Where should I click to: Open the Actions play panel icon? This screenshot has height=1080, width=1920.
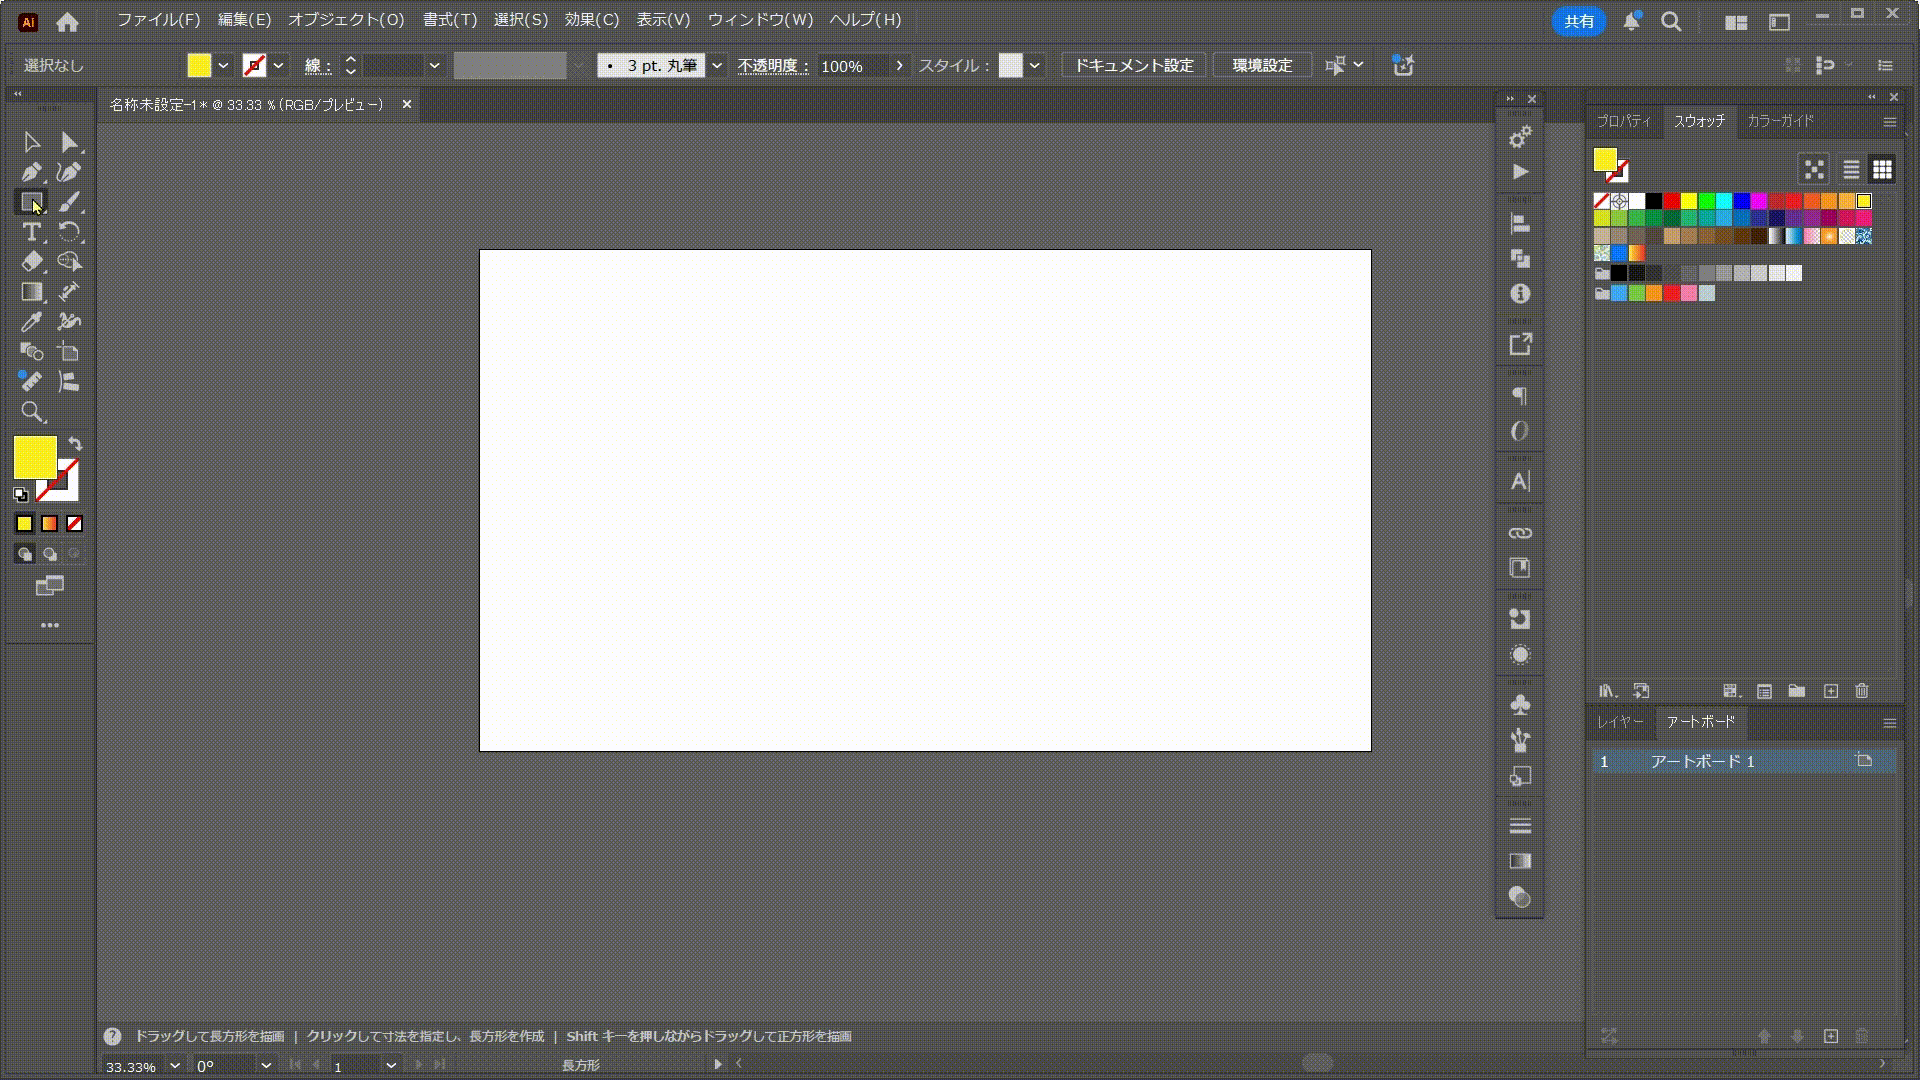[1520, 172]
